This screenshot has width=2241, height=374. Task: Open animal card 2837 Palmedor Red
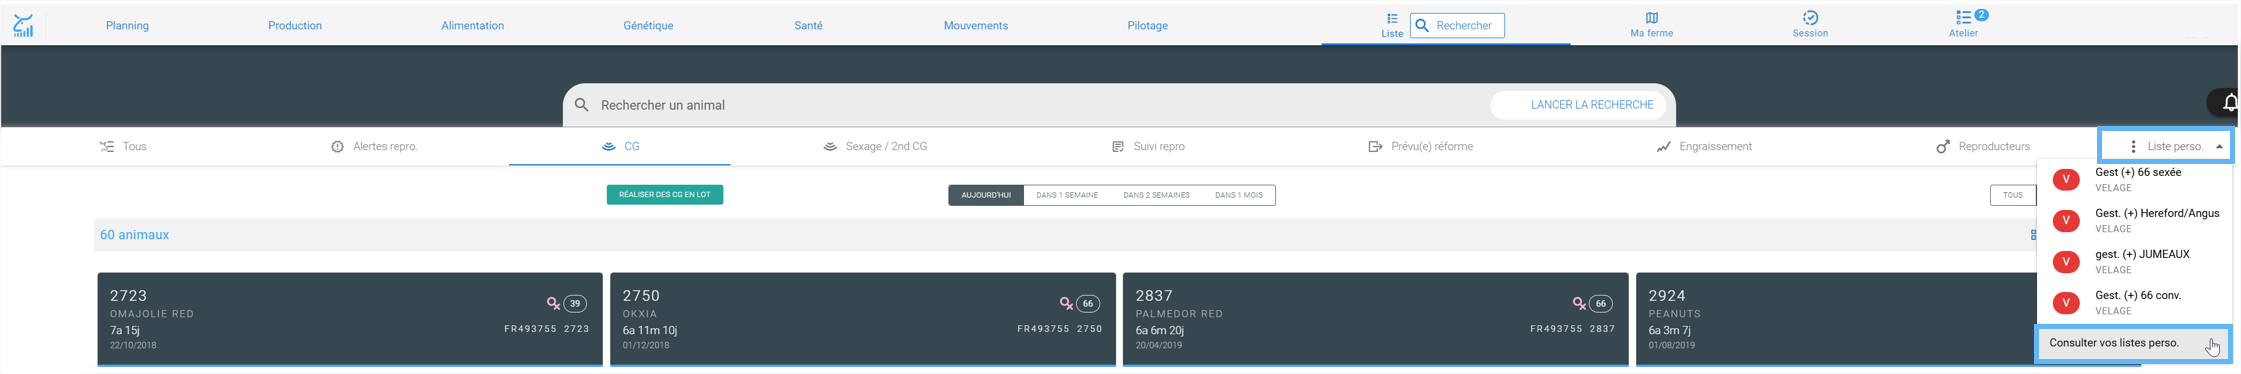[x=1376, y=319]
